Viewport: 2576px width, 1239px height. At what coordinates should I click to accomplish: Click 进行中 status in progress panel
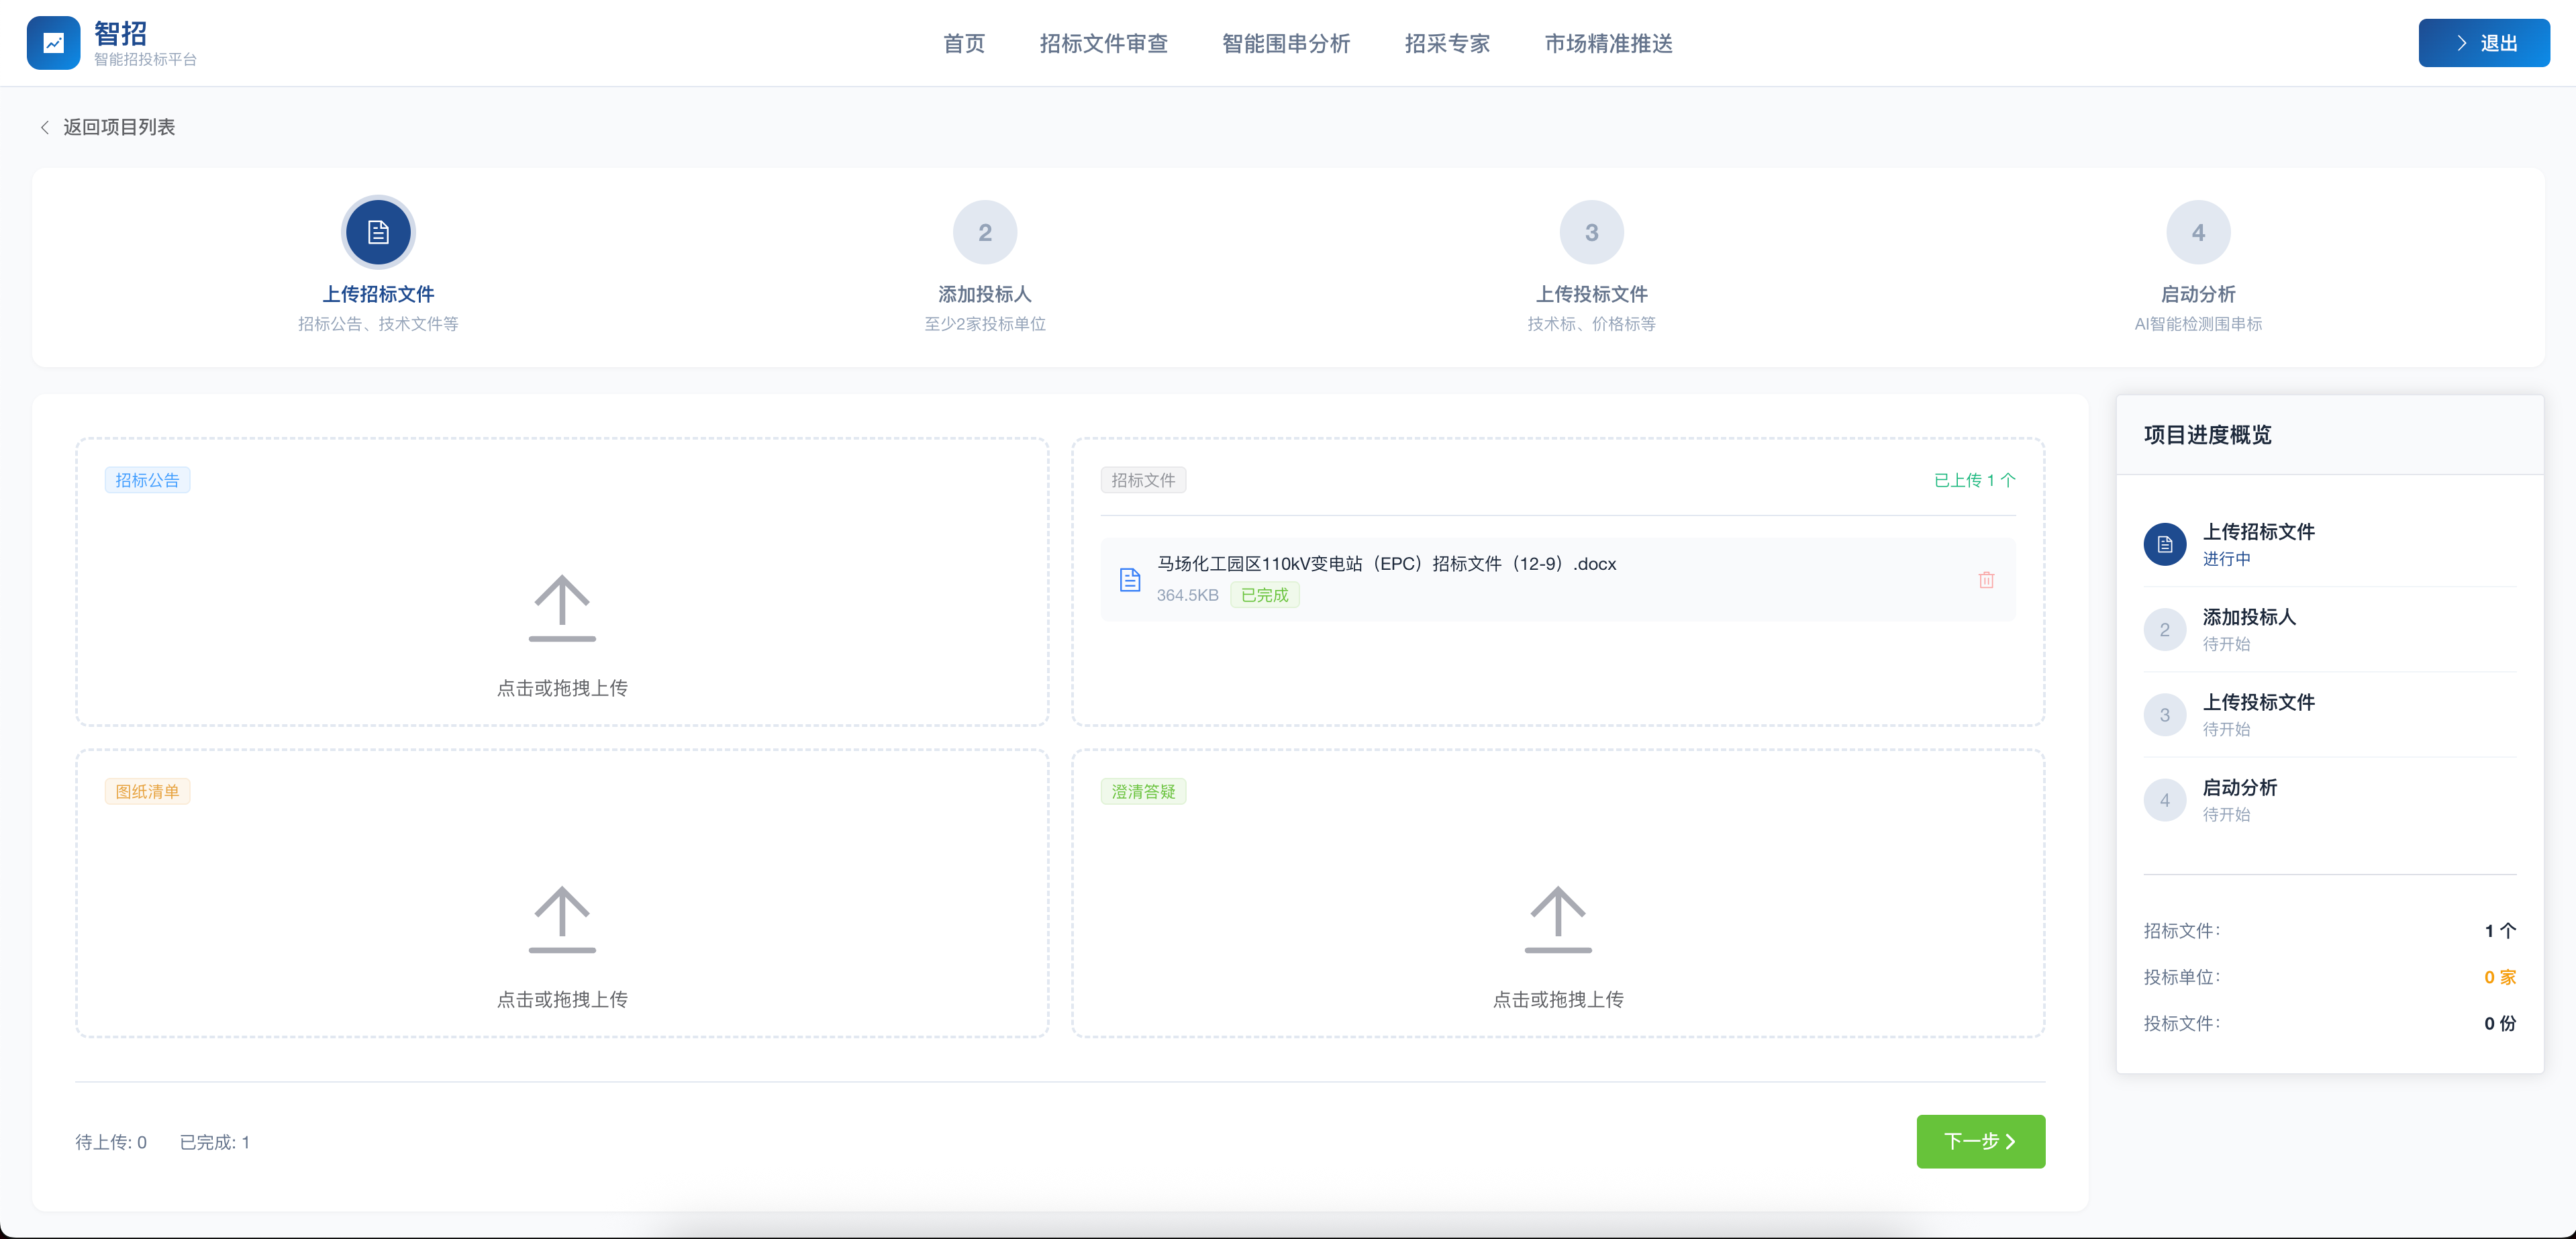2226,559
